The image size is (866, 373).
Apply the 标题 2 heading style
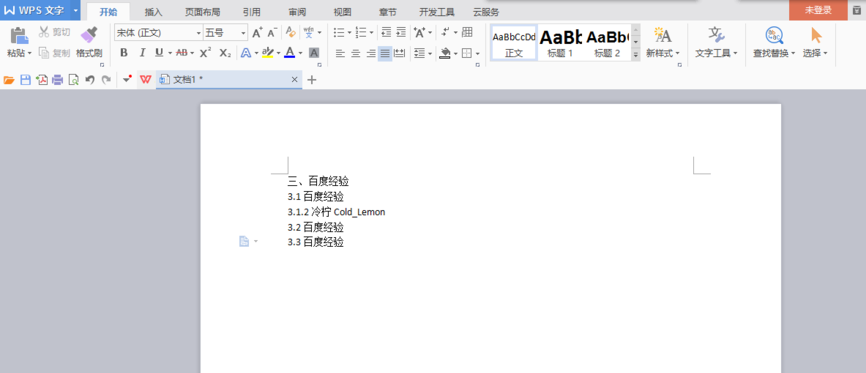[x=607, y=43]
